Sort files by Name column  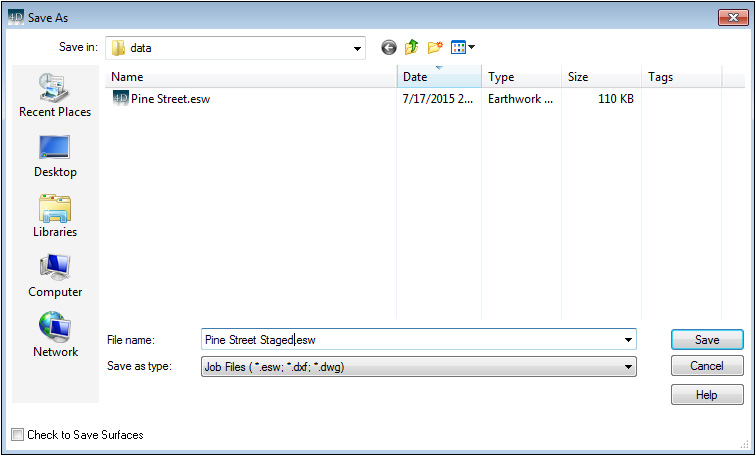250,77
